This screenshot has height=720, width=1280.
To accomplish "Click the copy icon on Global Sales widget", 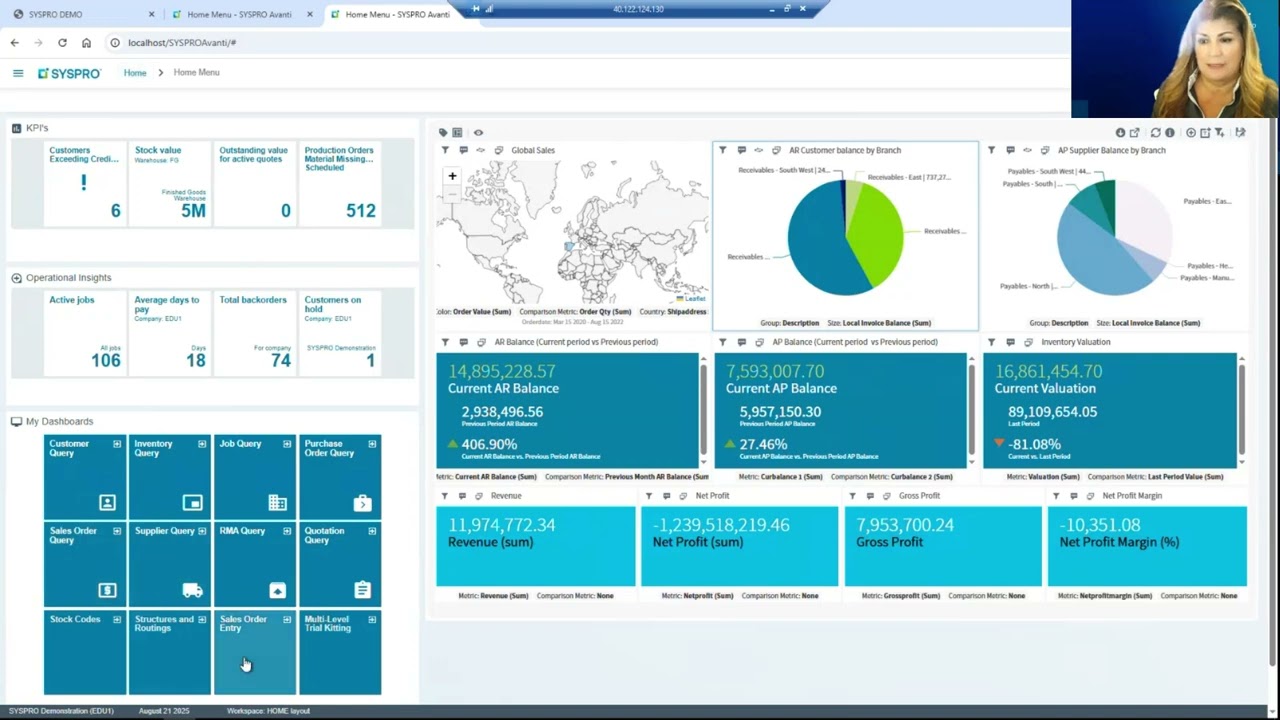I will [x=499, y=150].
